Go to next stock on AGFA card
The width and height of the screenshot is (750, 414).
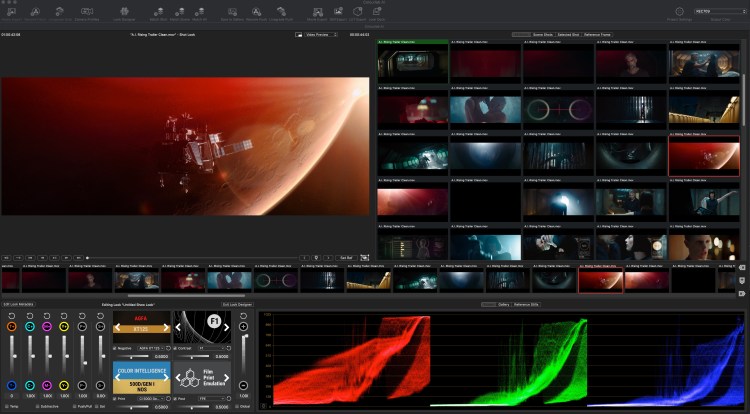coord(166,328)
